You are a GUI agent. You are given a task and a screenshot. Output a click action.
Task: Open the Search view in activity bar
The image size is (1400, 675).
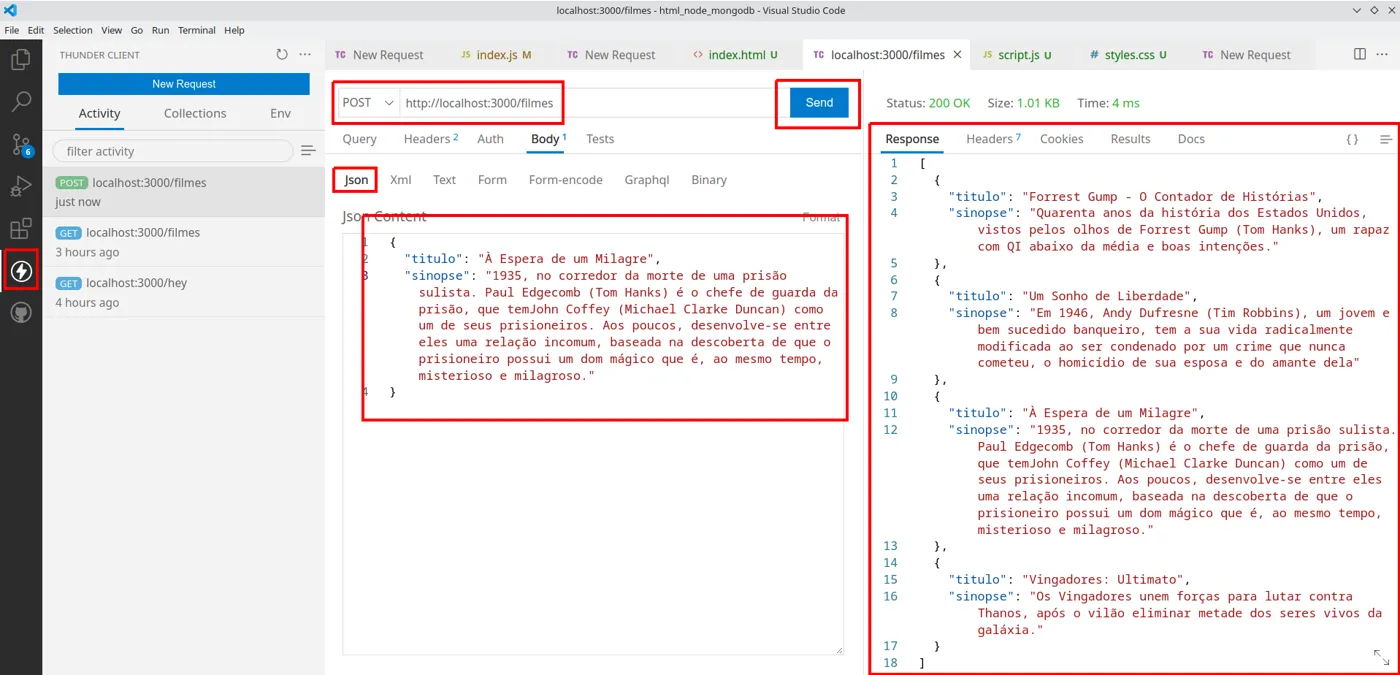pos(20,102)
